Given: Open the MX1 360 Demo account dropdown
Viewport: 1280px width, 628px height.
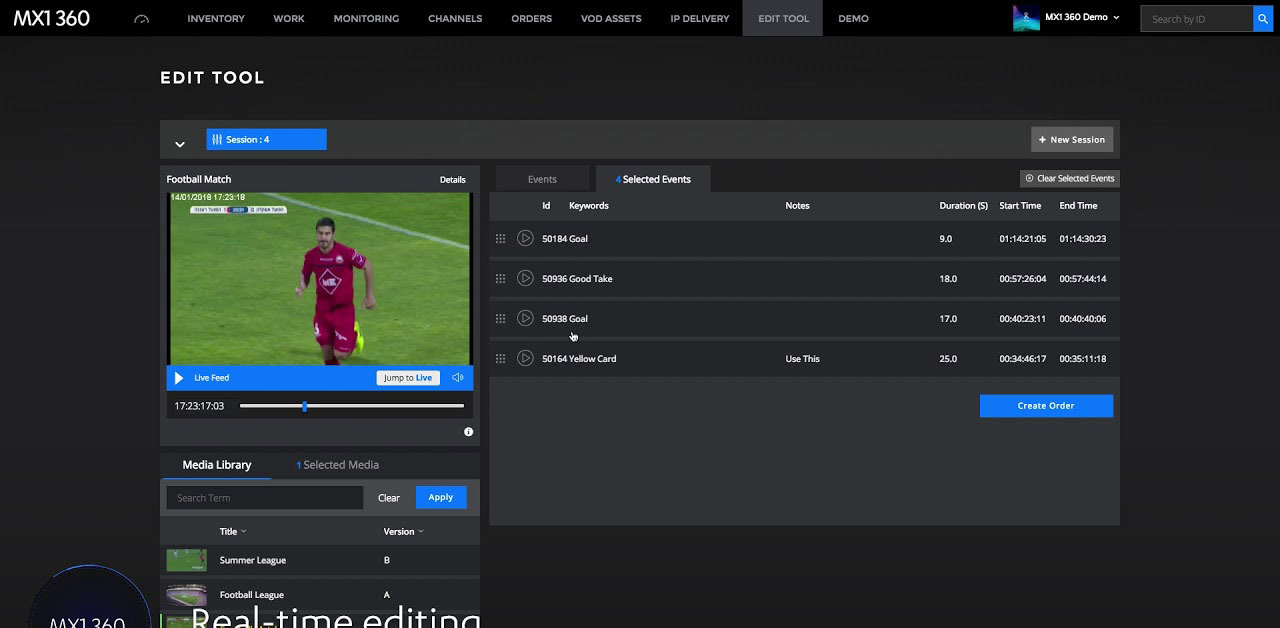Looking at the screenshot, I should [x=1082, y=18].
